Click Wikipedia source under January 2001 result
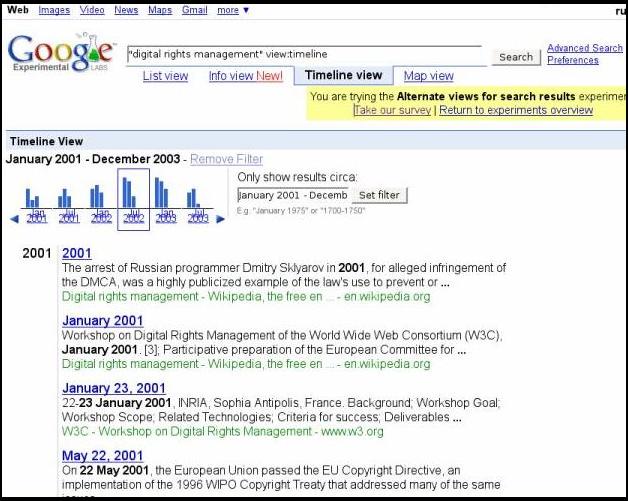The height and width of the screenshot is (501, 628). pos(246,364)
